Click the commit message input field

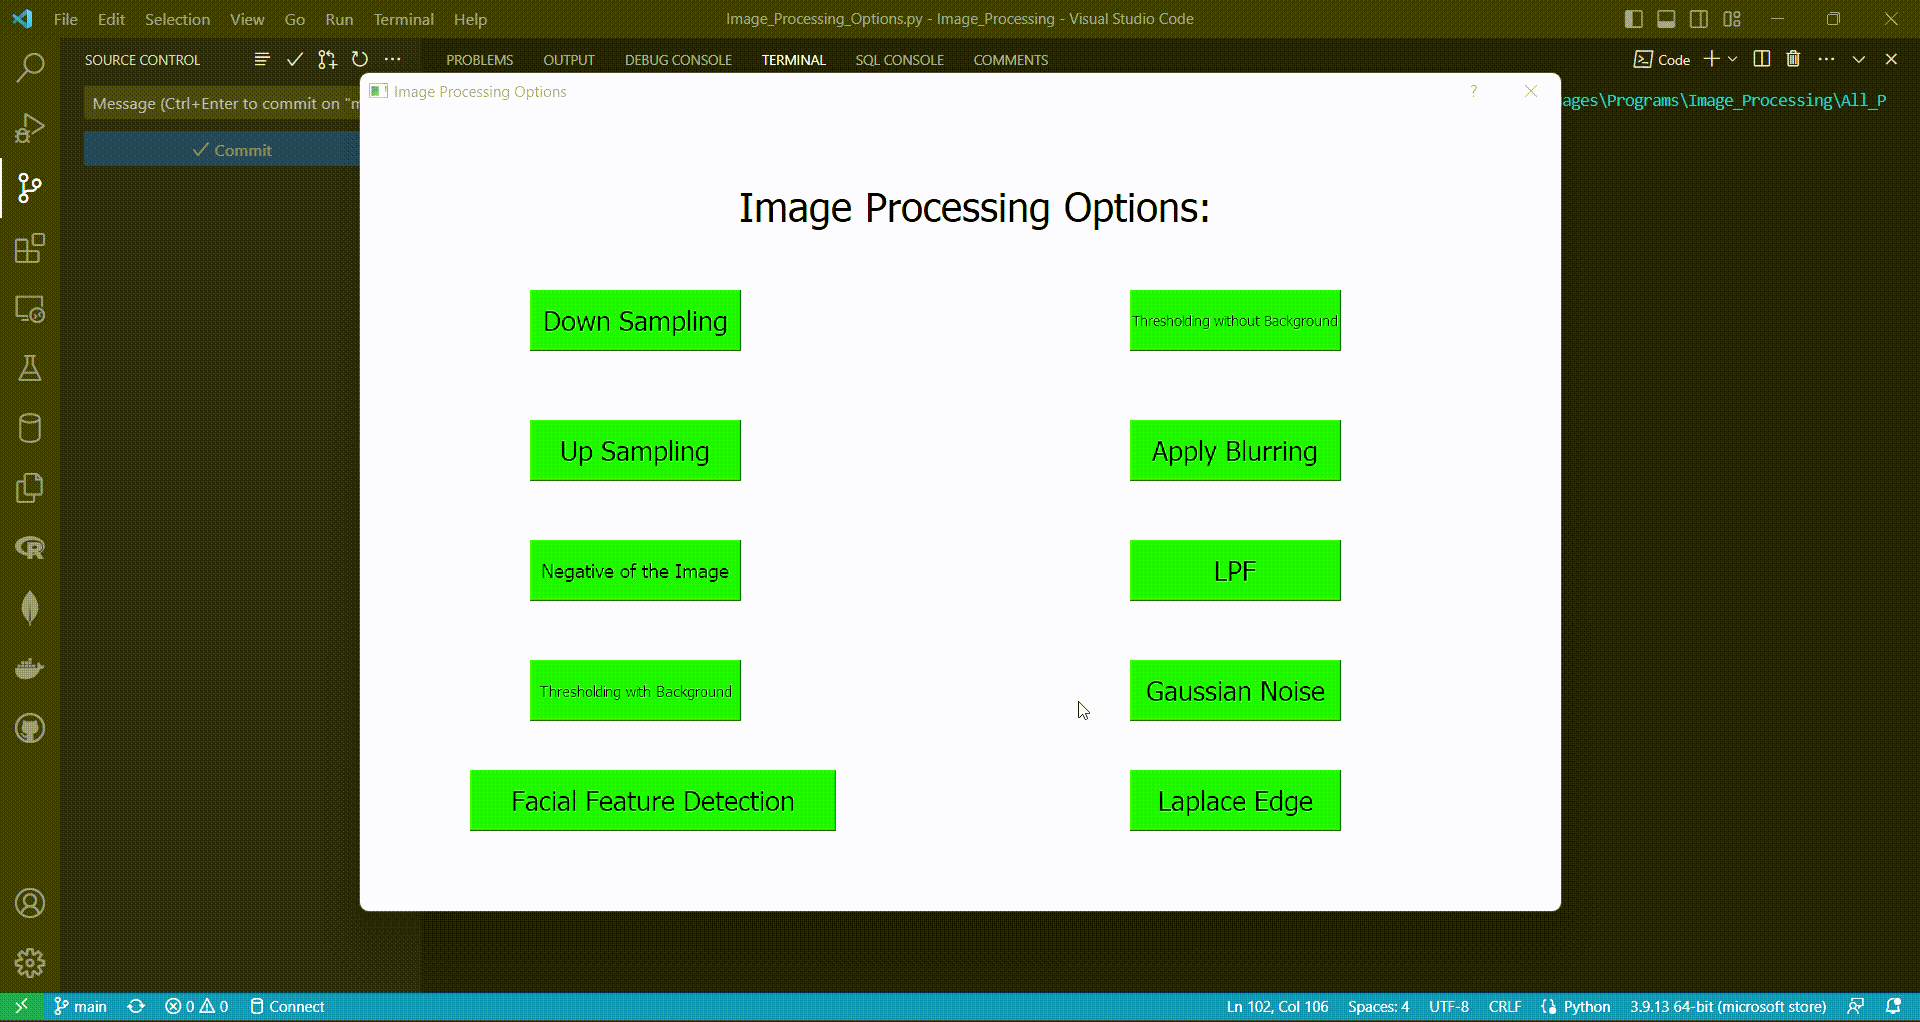pos(222,103)
